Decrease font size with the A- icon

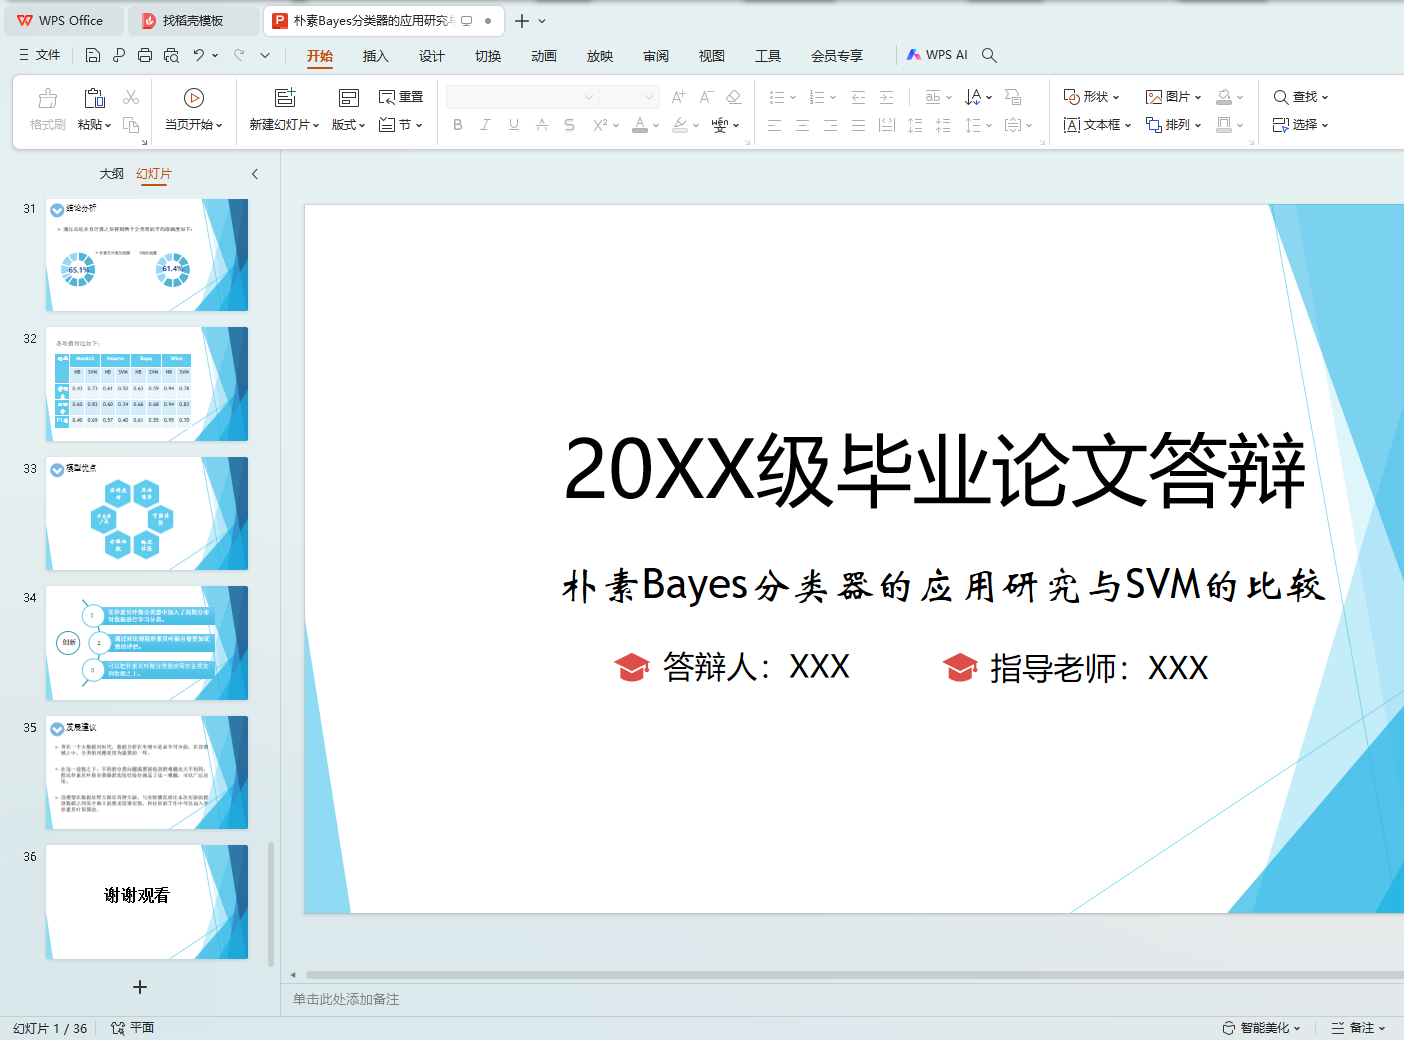[x=706, y=97]
